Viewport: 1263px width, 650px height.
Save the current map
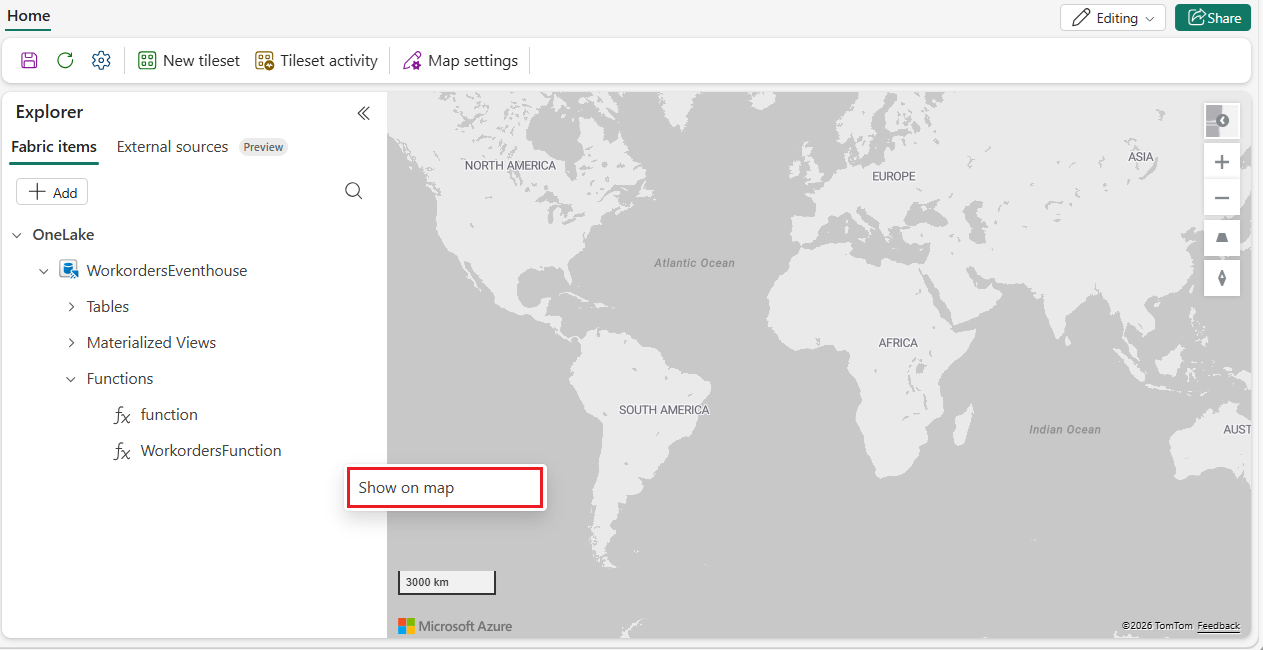pos(29,60)
